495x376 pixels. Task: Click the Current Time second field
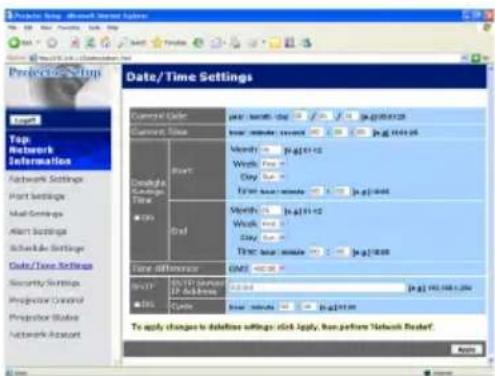point(362,132)
